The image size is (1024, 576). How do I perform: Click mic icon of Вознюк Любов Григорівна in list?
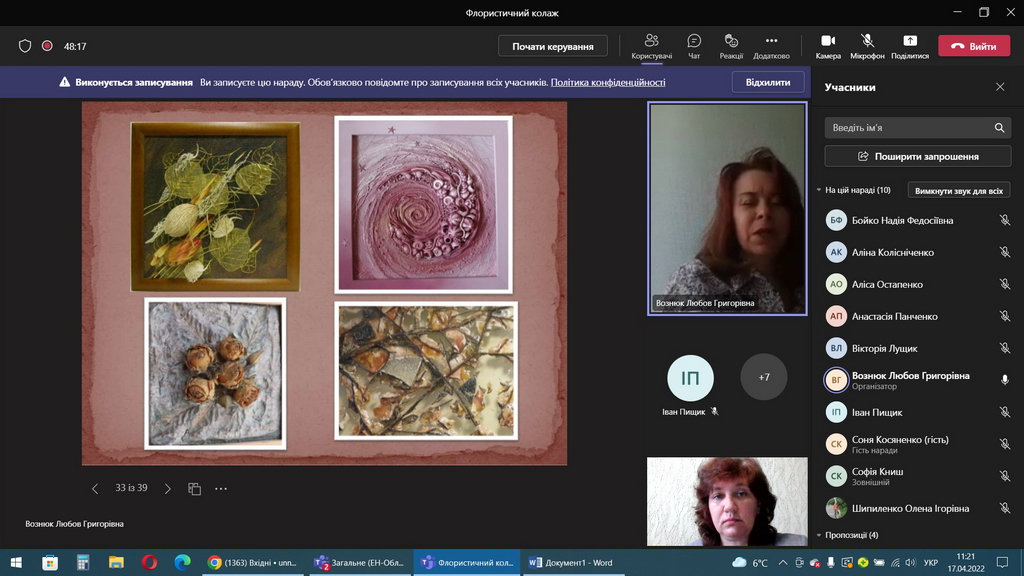click(1004, 380)
